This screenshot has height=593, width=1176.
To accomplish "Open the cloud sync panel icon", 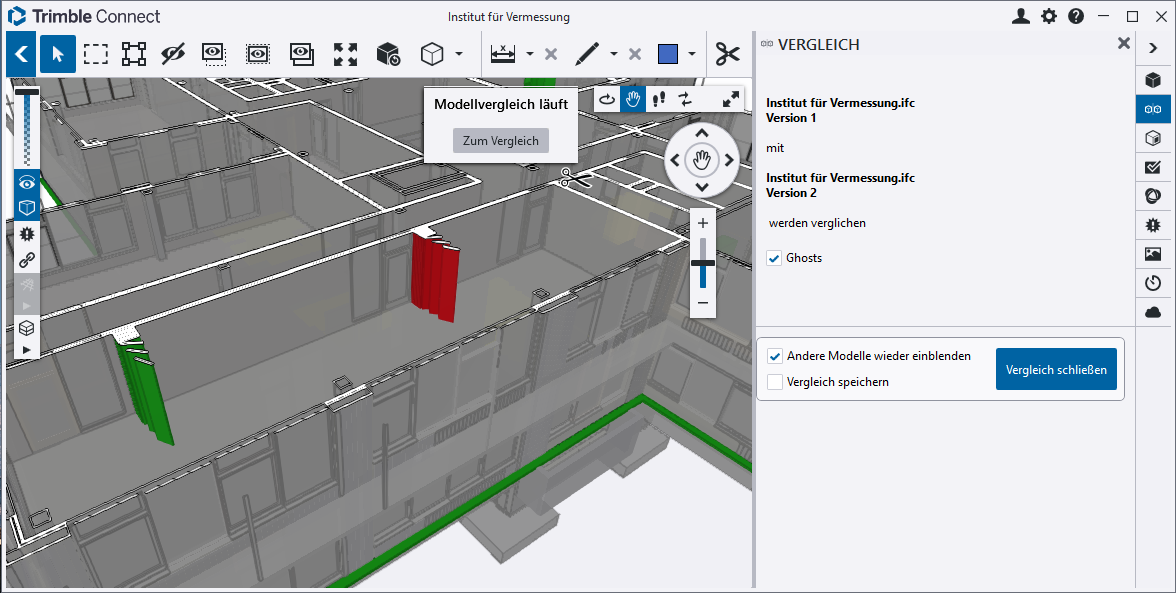I will [1153, 312].
